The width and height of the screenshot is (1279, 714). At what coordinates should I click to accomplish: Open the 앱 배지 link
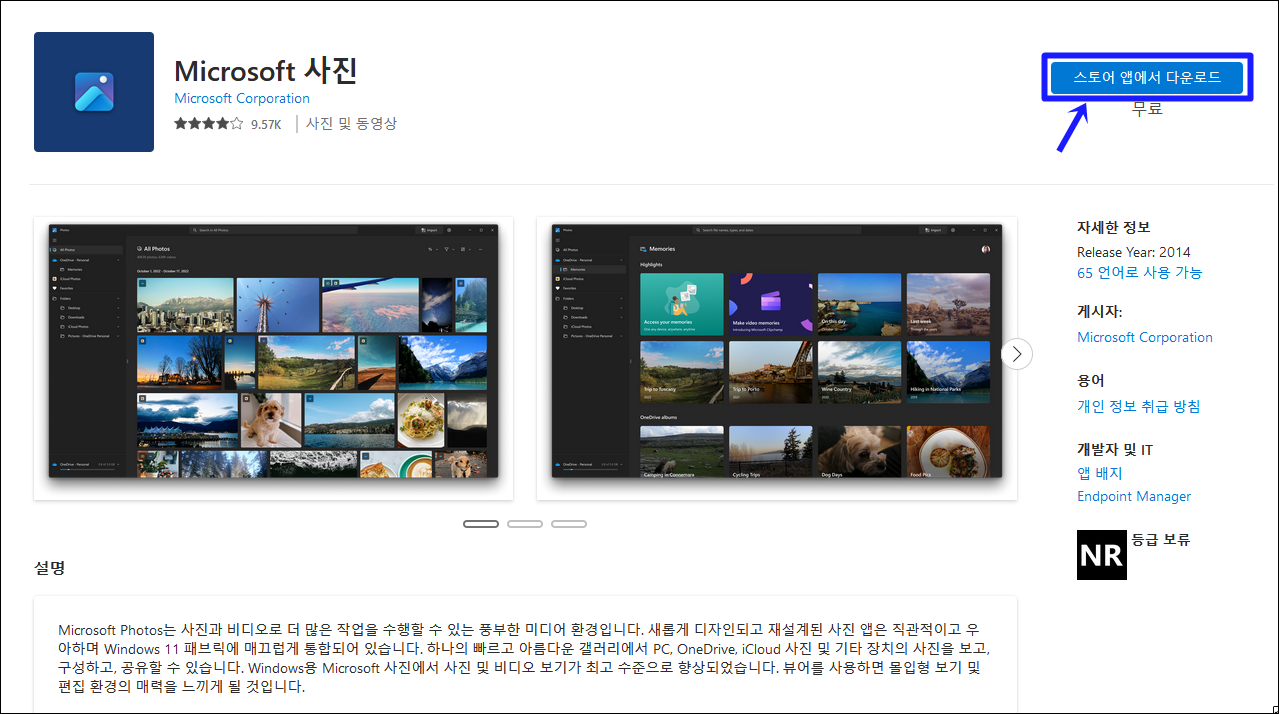click(x=1100, y=473)
